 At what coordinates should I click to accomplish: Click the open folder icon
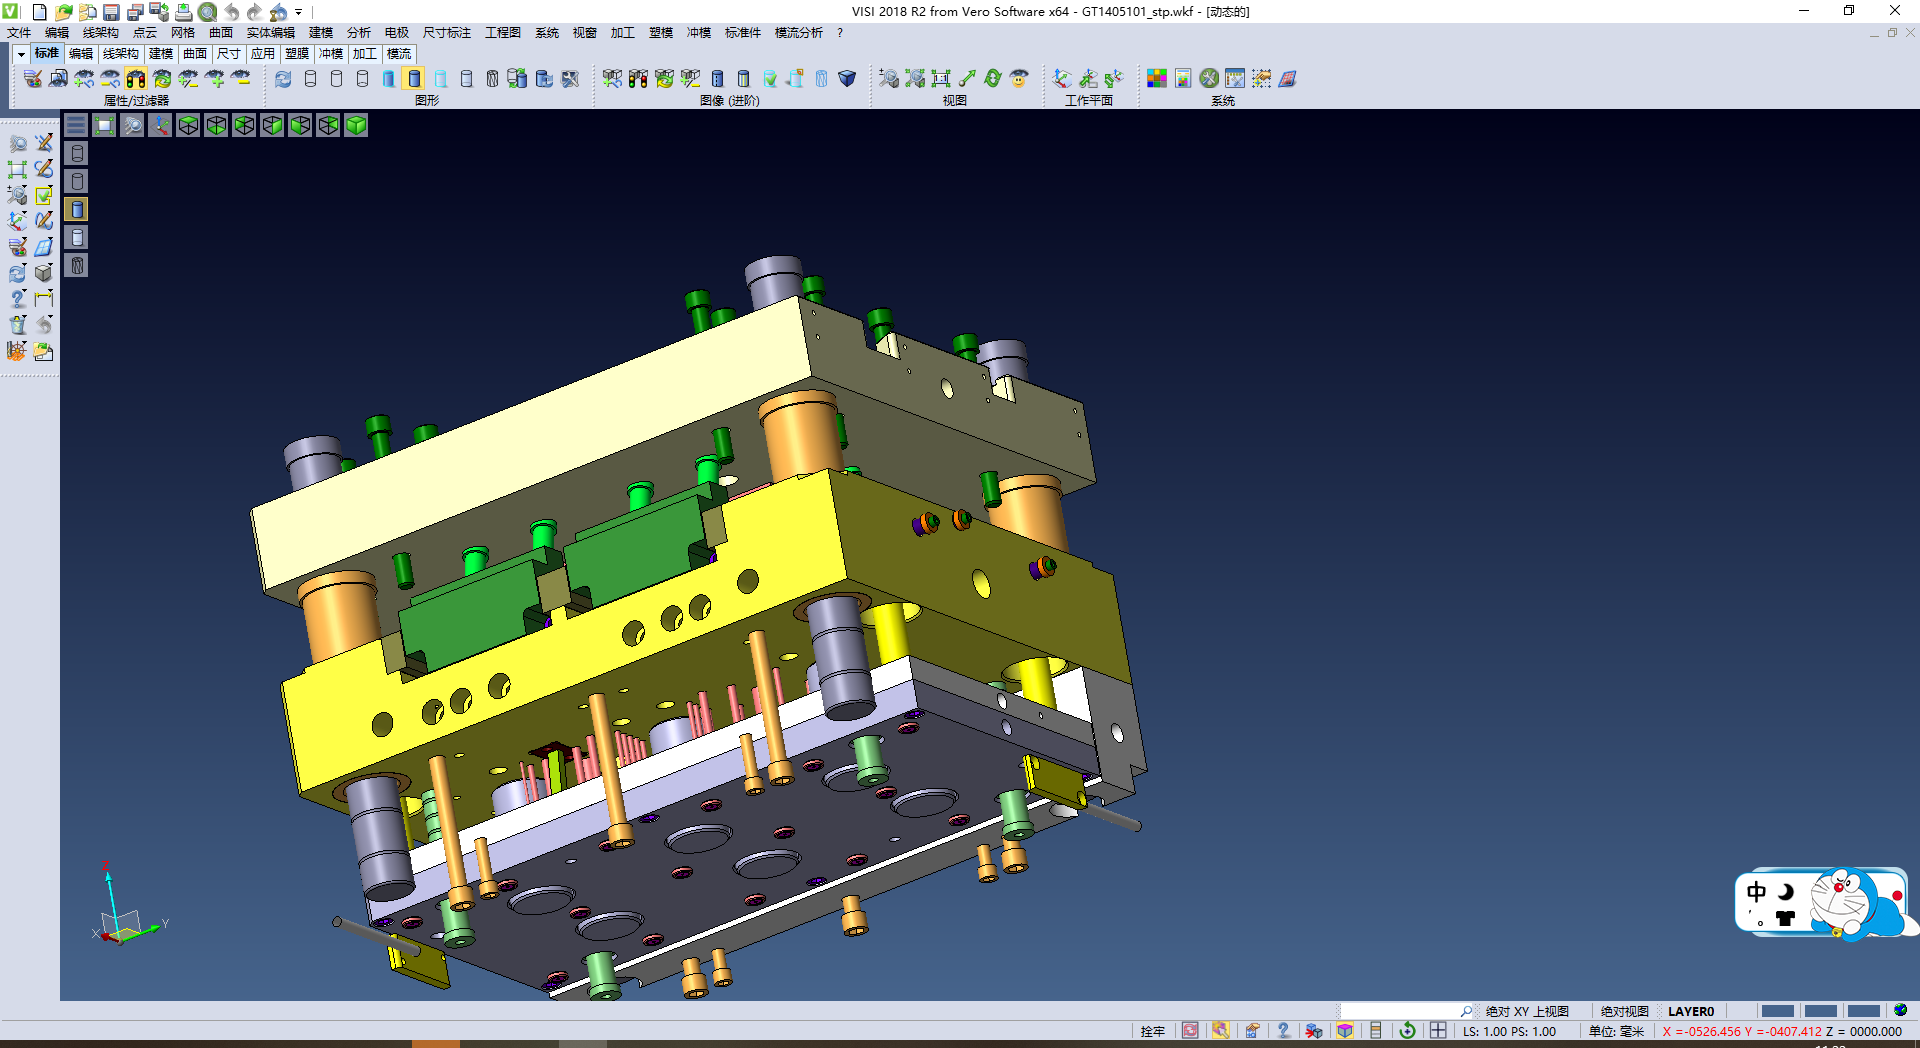click(x=63, y=12)
